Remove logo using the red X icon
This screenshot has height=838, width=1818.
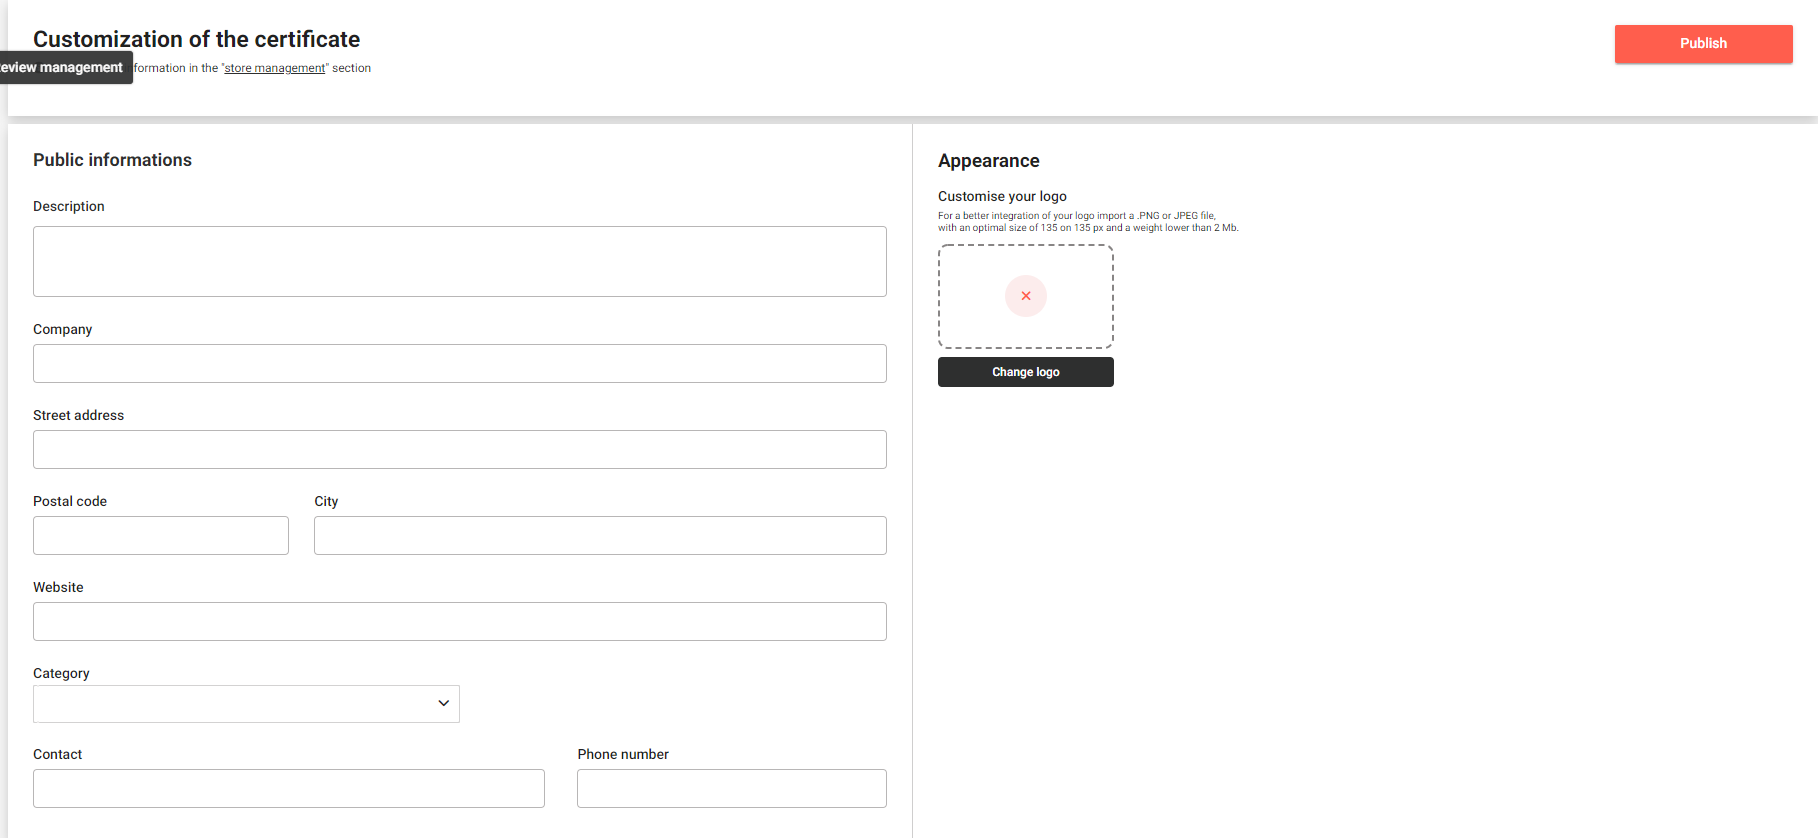1026,296
